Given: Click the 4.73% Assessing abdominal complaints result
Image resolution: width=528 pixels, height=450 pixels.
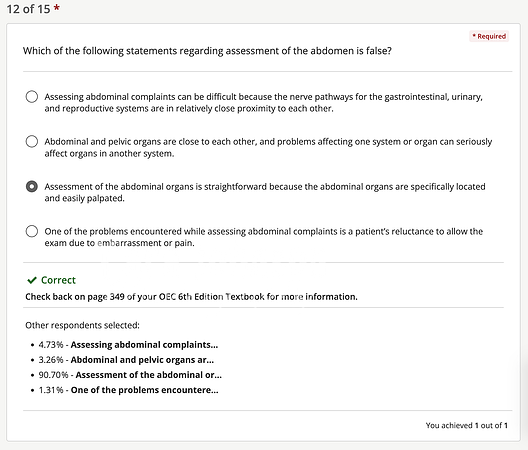Looking at the screenshot, I should click(x=128, y=345).
